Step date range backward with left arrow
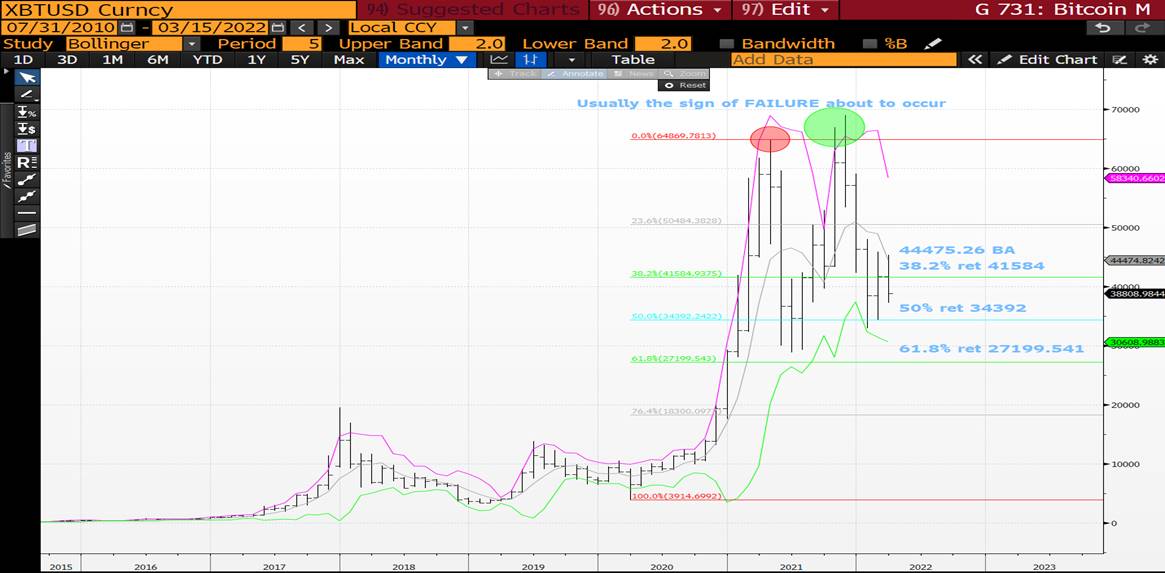This screenshot has height=573, width=1165. tap(301, 27)
